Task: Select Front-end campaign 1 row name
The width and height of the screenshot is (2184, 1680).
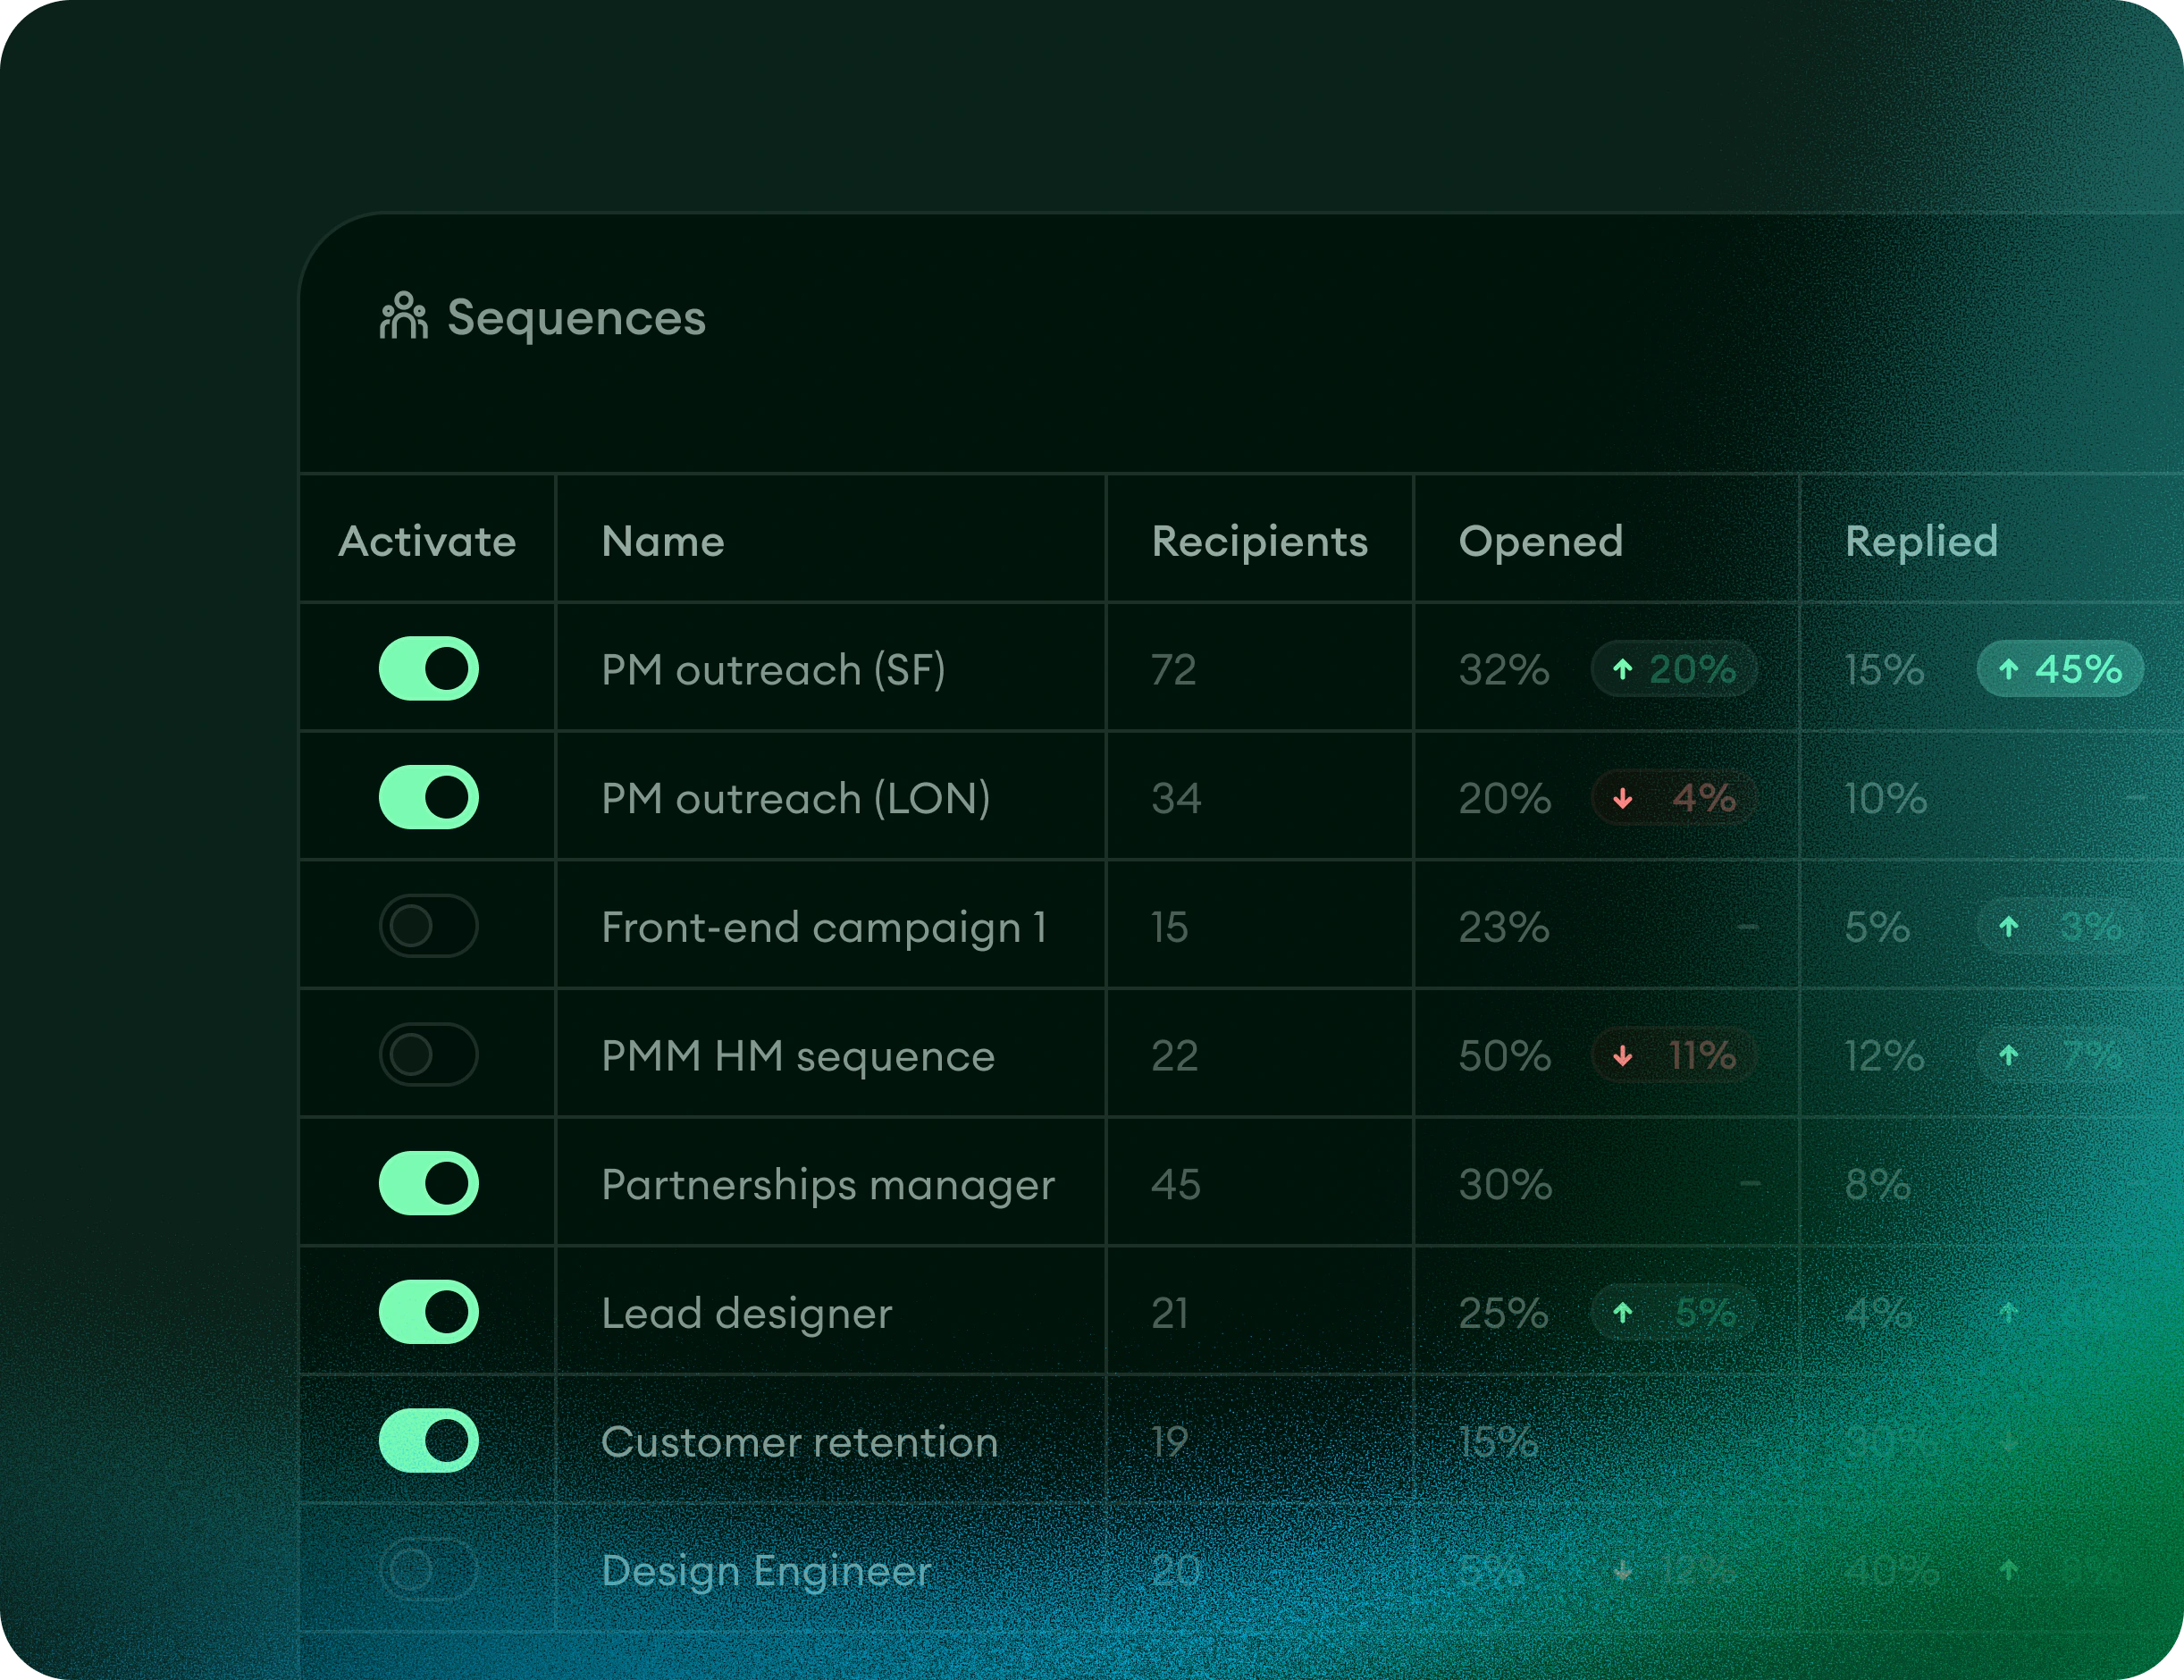Action: point(824,927)
